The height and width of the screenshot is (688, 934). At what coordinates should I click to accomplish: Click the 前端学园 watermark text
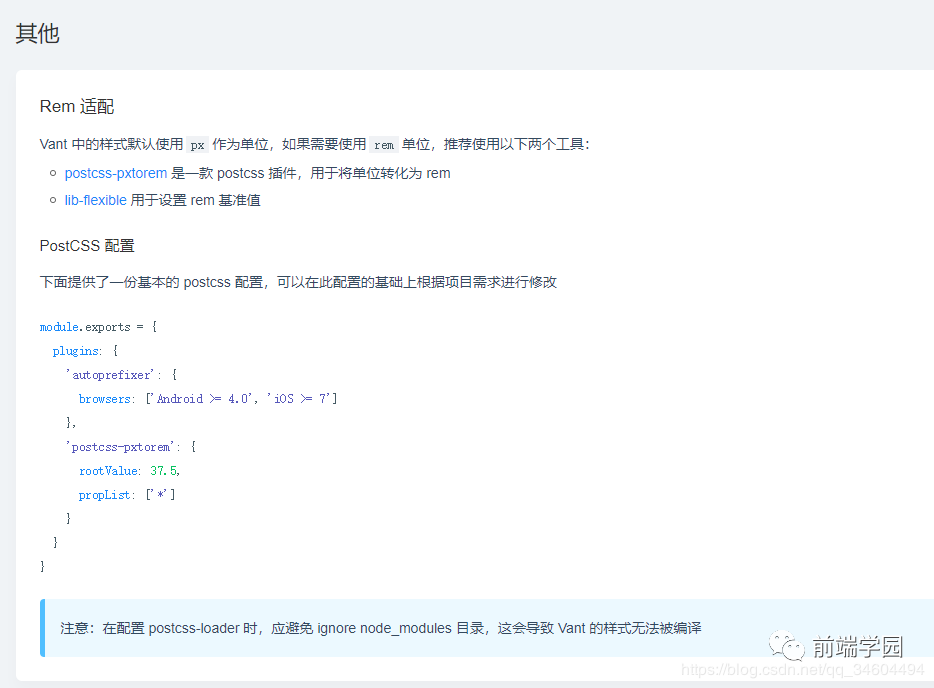pos(857,647)
